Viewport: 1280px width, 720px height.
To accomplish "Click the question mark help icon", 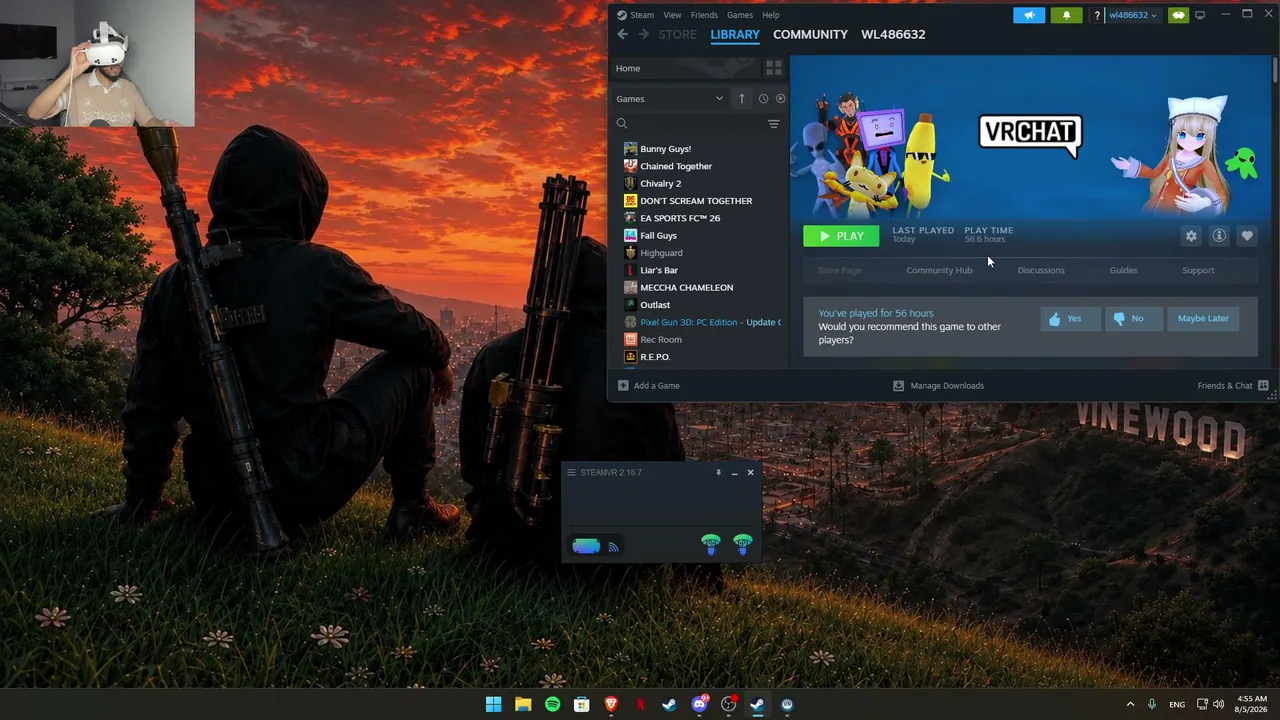I will click(x=1097, y=15).
